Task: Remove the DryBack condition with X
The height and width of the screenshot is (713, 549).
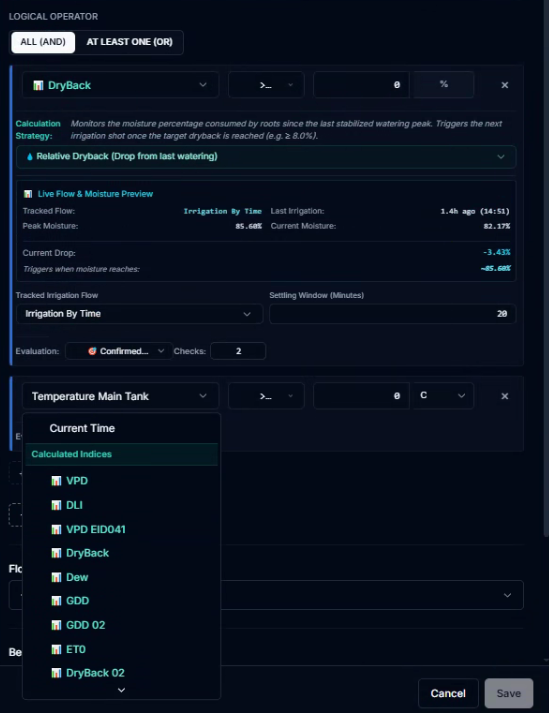Action: point(504,85)
